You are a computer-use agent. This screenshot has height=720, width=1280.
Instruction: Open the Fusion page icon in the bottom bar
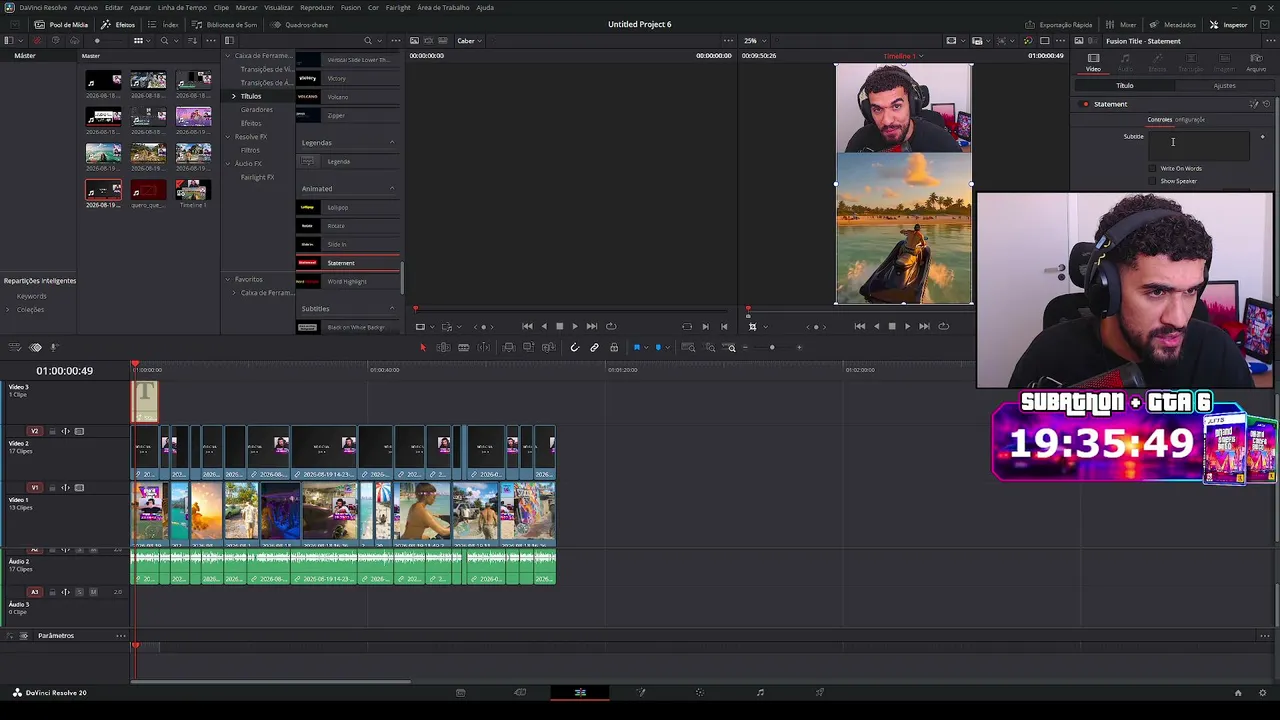641,692
